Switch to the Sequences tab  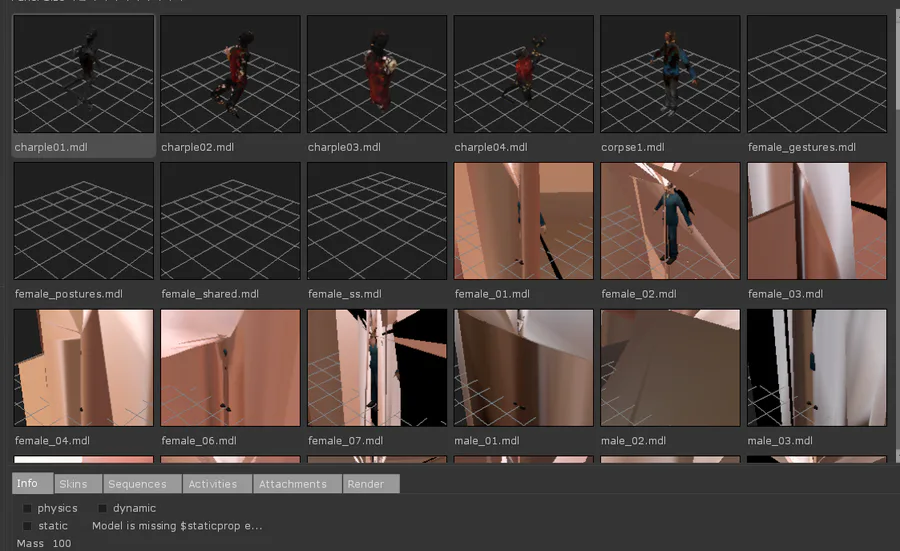[142, 484]
